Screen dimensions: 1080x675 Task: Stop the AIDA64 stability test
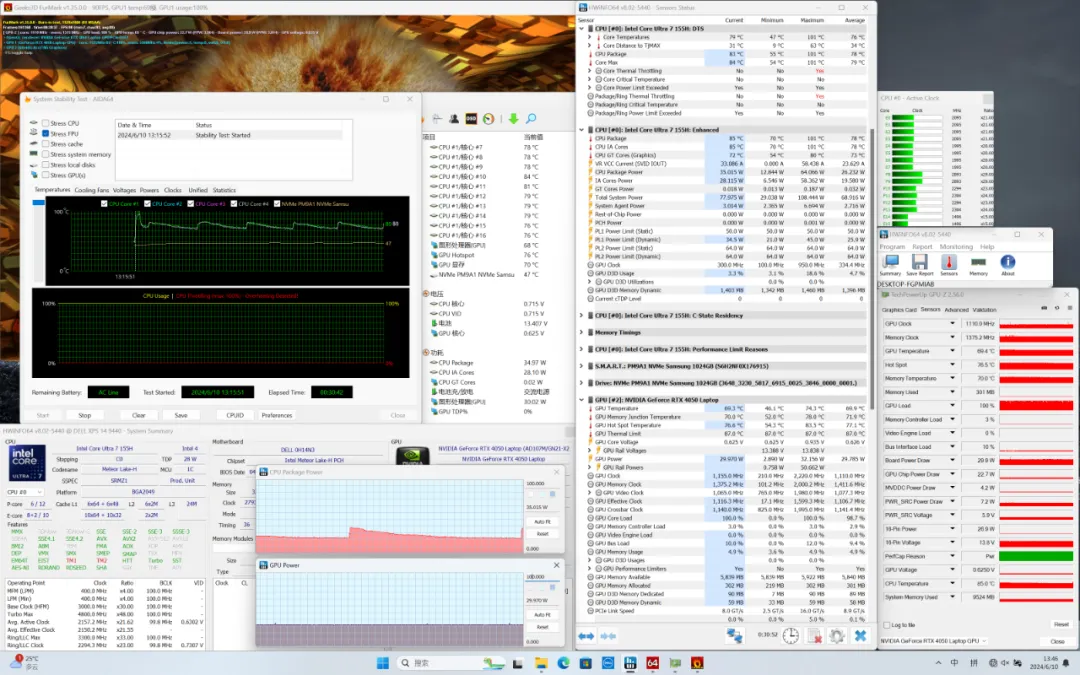(x=85, y=415)
